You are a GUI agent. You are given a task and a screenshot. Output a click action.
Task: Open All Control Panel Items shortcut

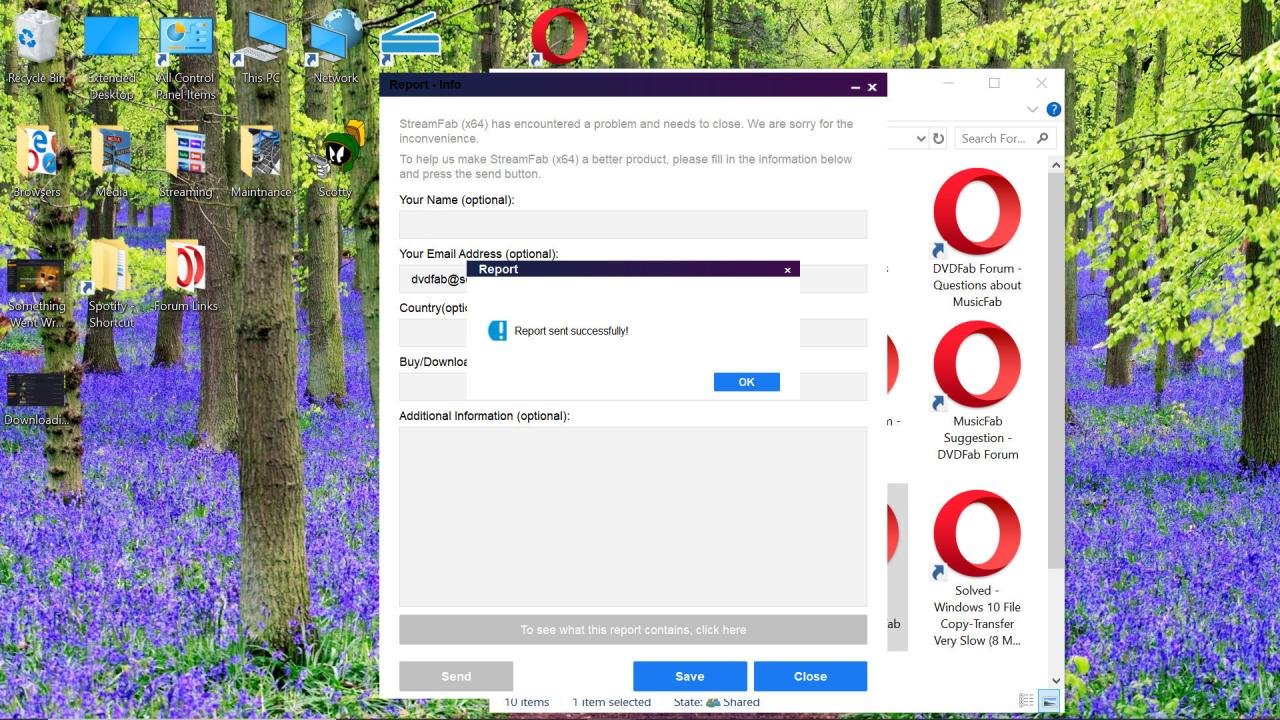(x=185, y=58)
